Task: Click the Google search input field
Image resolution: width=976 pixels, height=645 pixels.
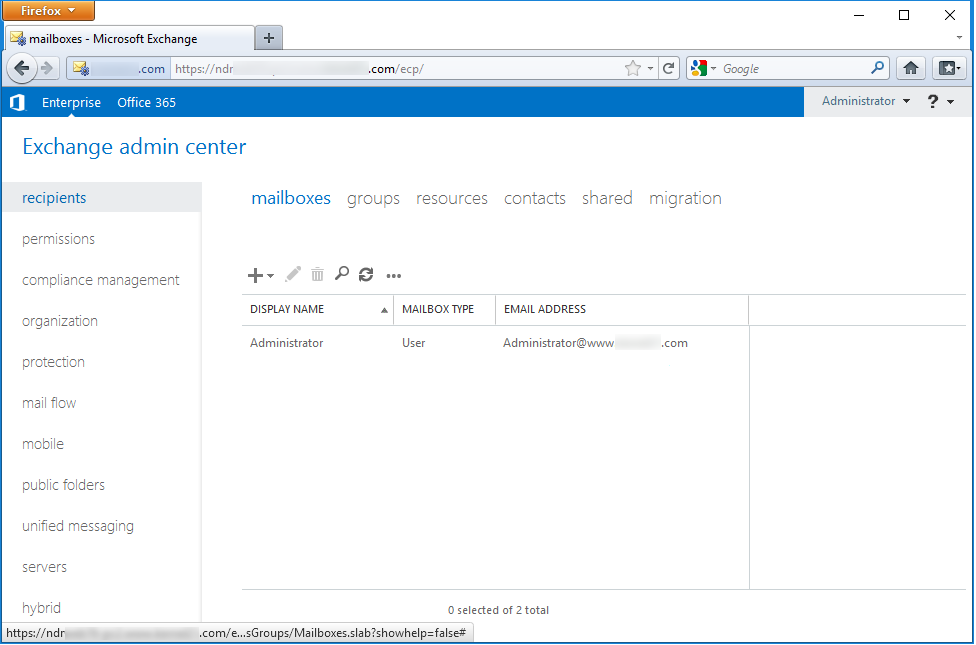Action: (x=794, y=68)
